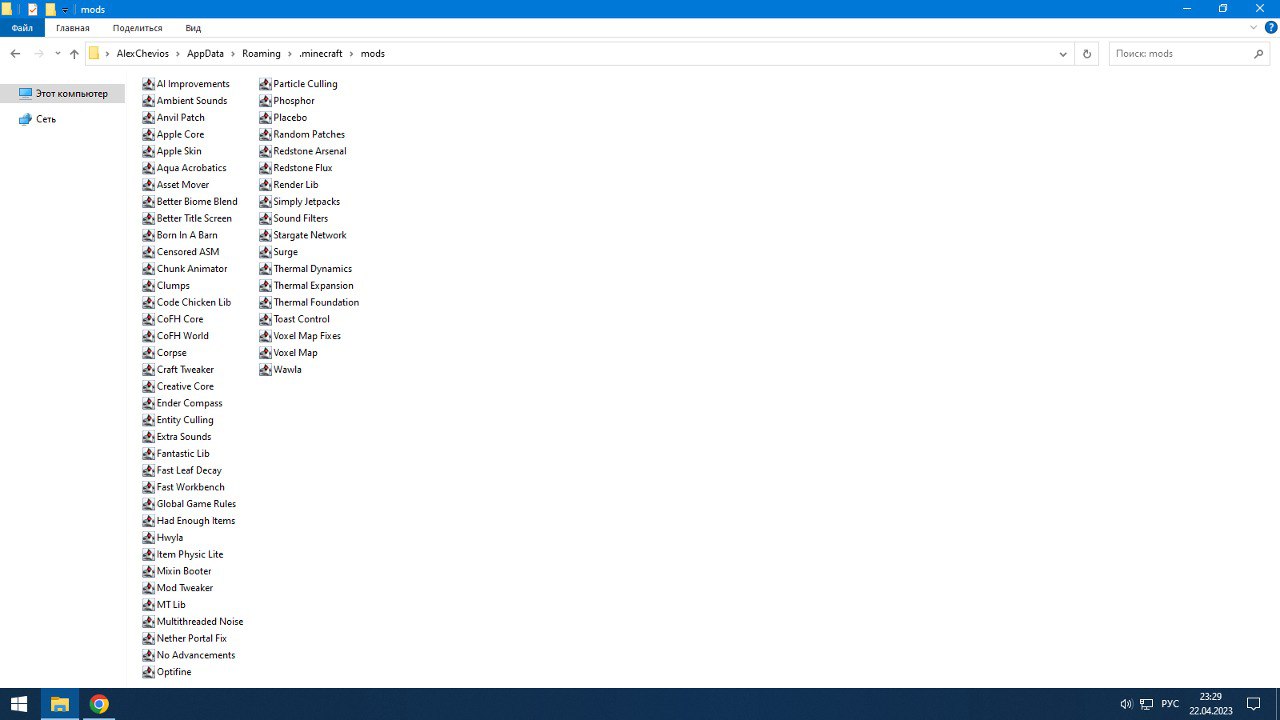Open the taskbar clock and date

click(x=1211, y=704)
